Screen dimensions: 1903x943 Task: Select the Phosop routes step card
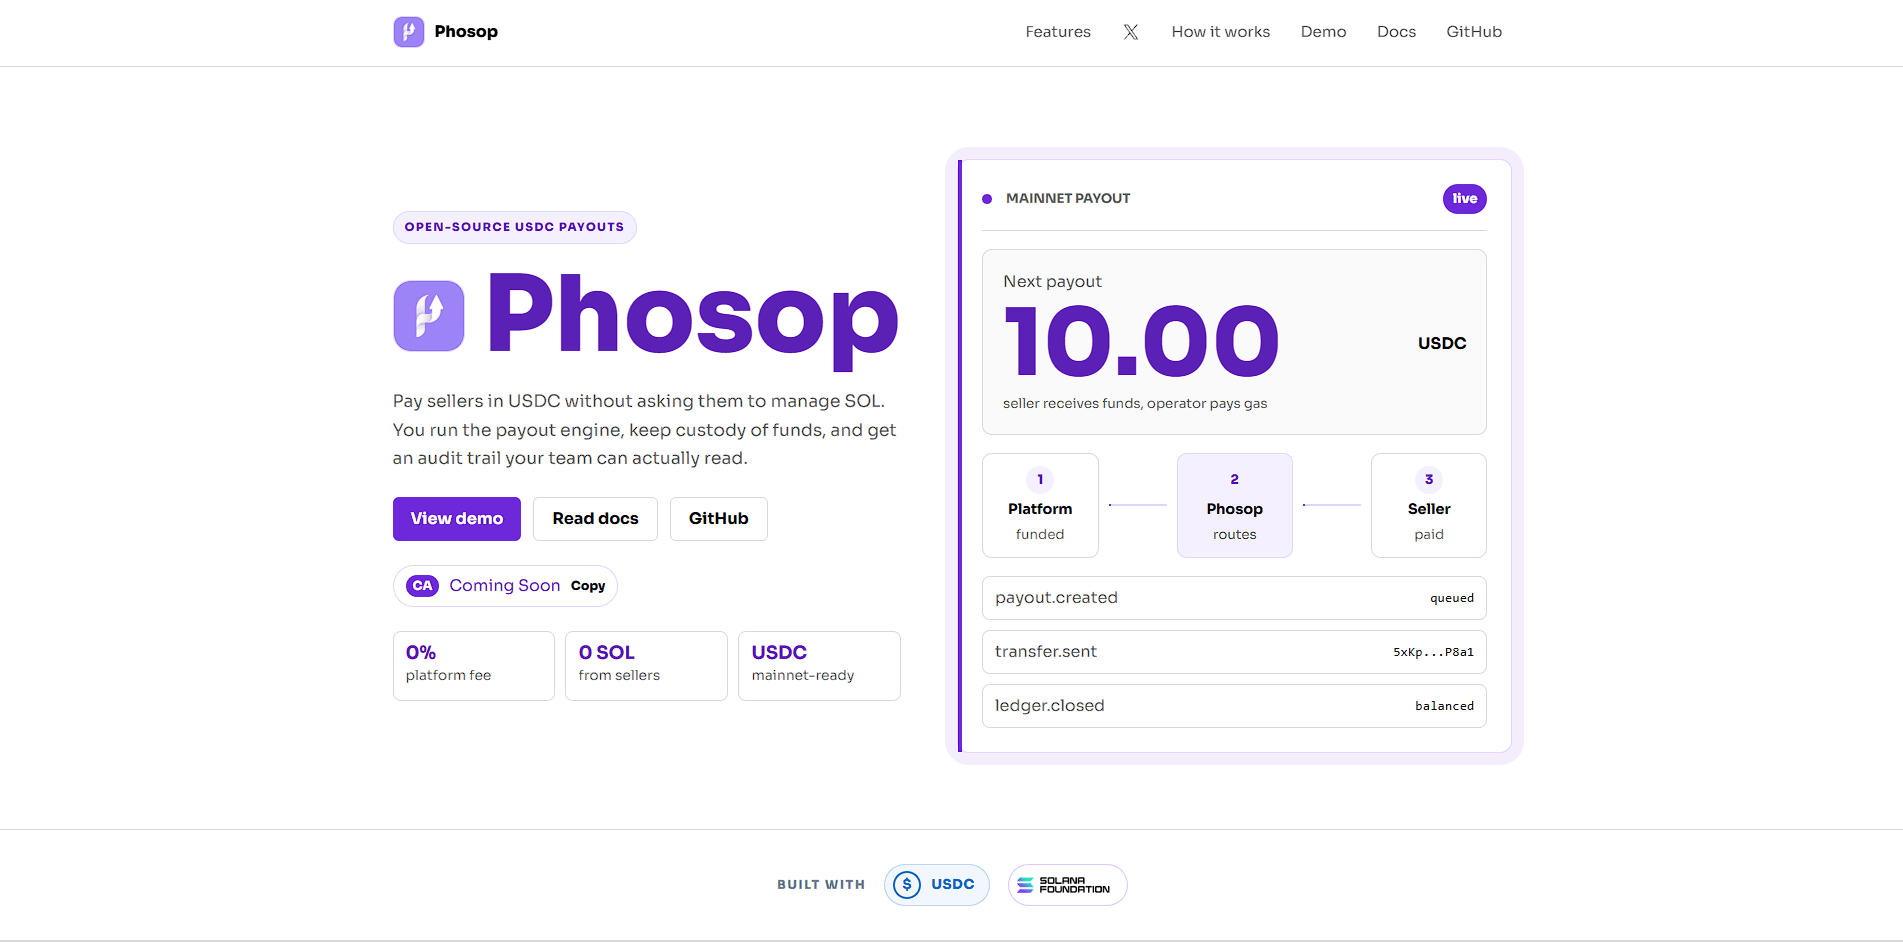pos(1235,506)
